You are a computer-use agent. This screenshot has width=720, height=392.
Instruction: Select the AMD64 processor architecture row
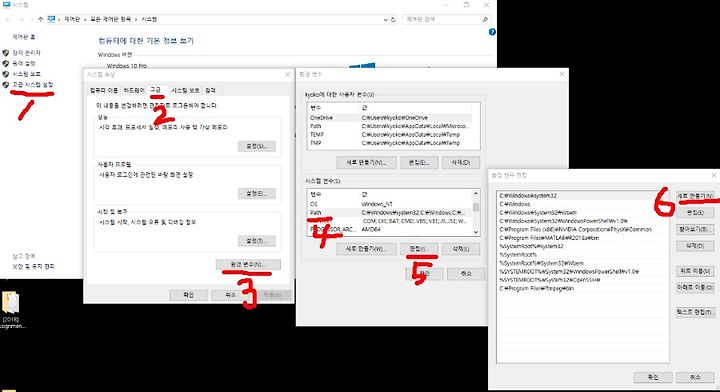click(x=390, y=229)
